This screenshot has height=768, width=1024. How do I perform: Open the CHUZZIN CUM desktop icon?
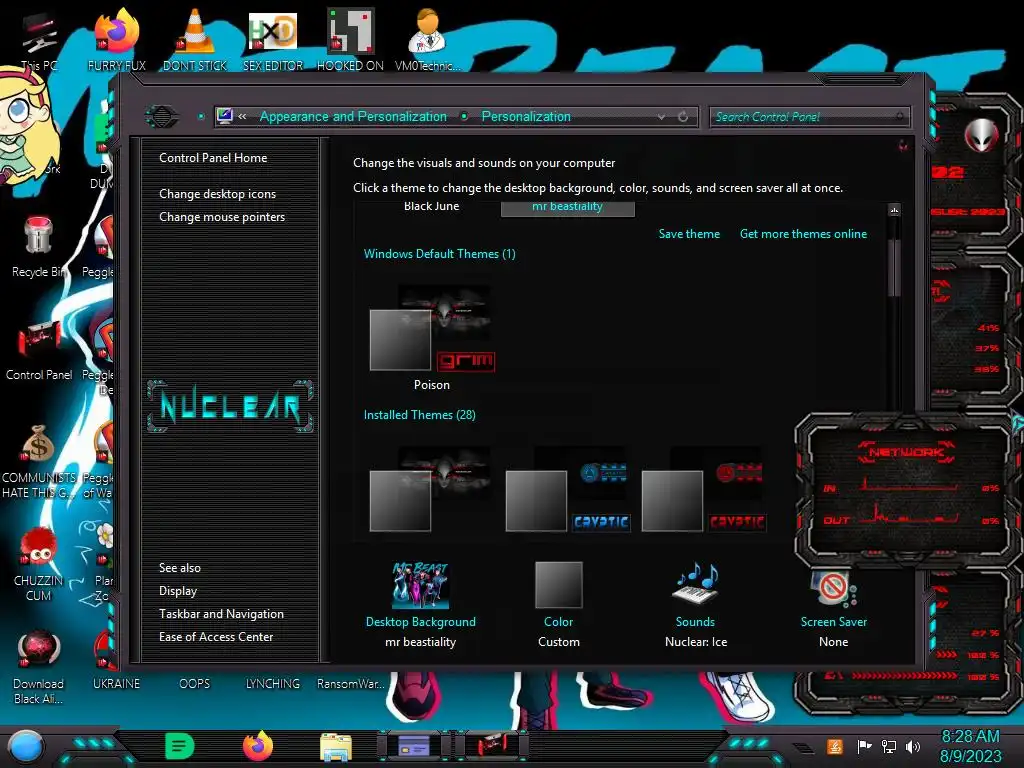(38, 564)
